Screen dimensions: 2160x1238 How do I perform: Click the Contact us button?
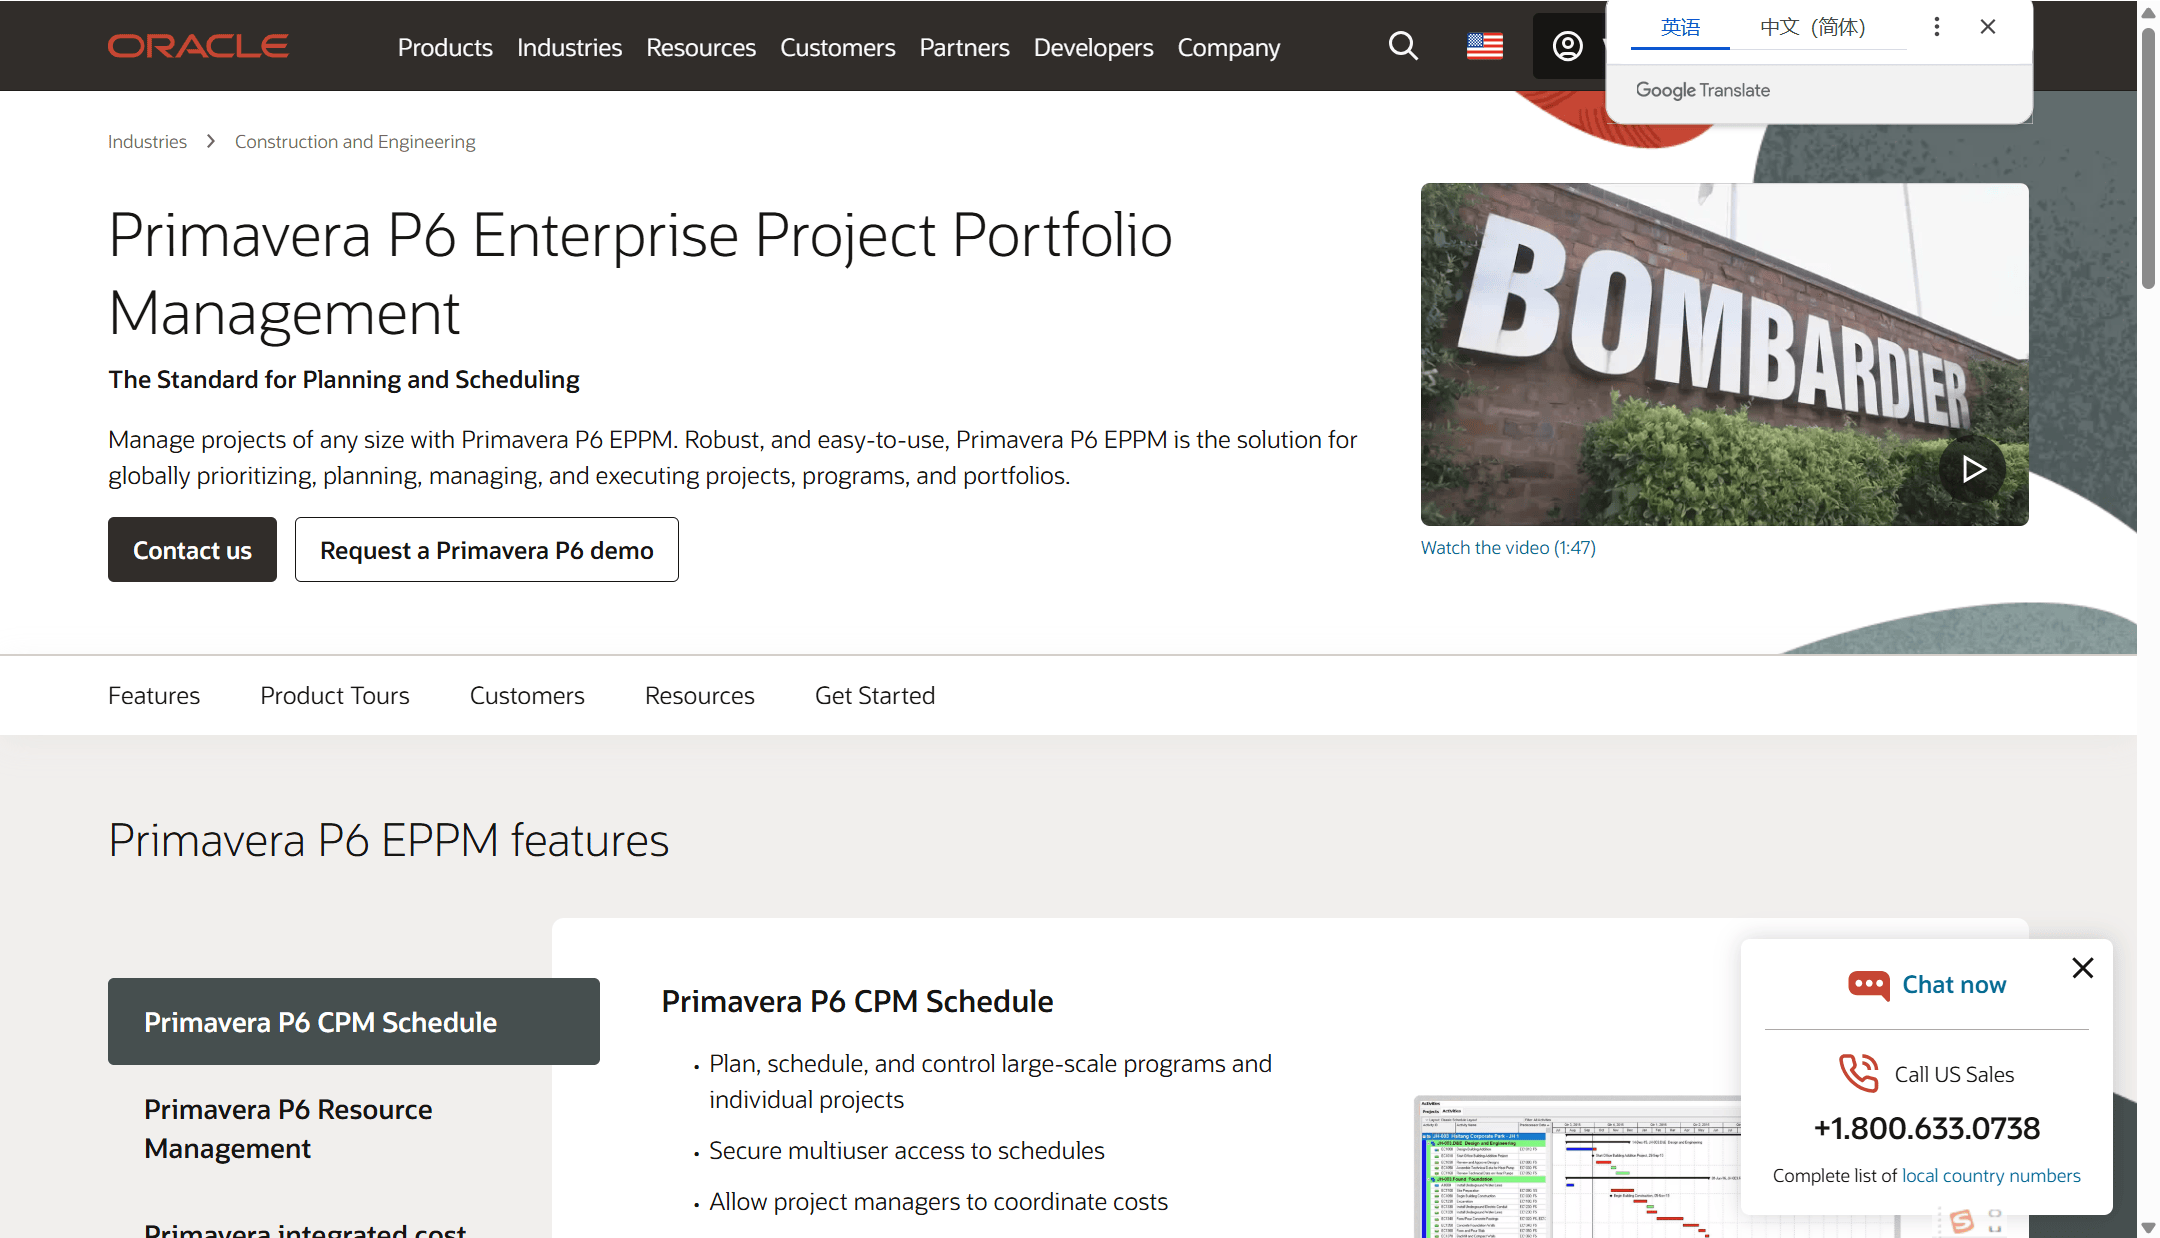pos(192,550)
